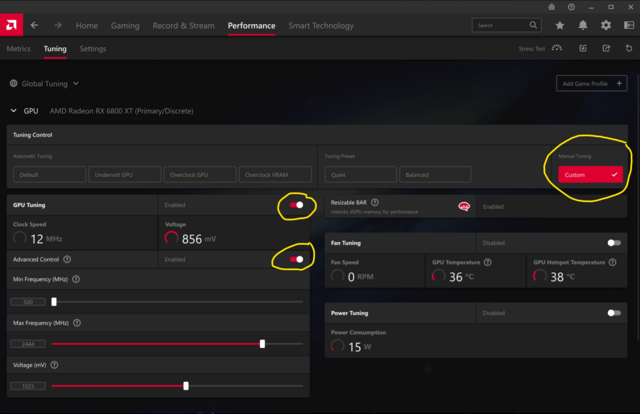Click the Max Frequency slider handle

tap(262, 343)
